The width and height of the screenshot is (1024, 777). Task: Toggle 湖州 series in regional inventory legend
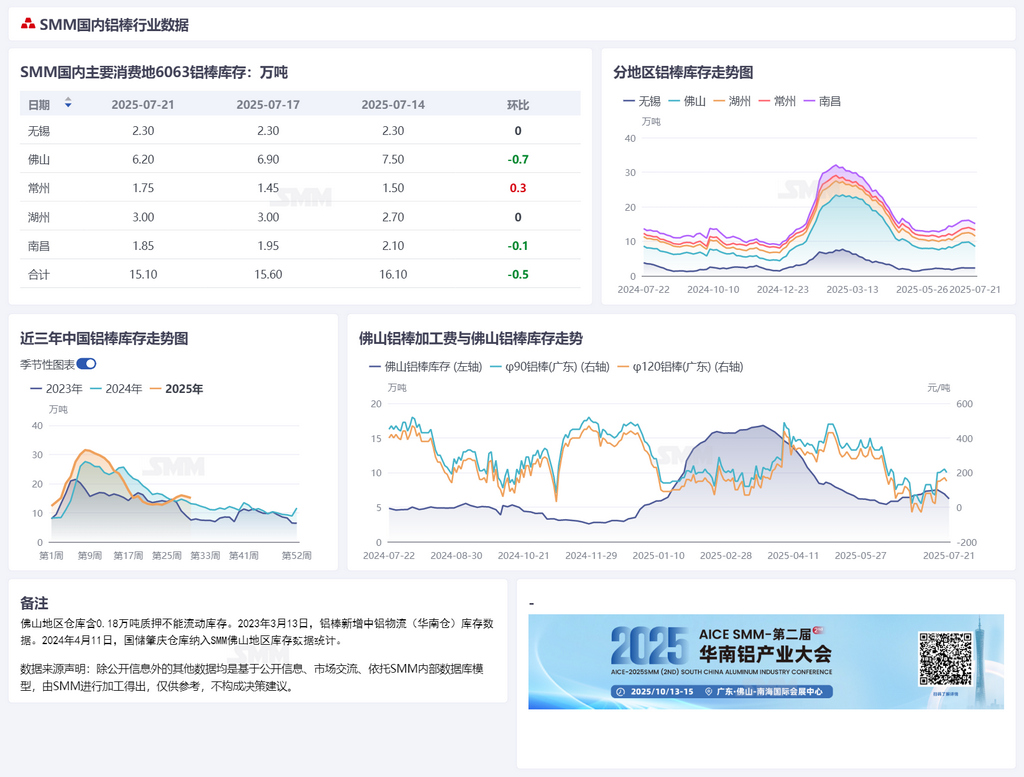click(x=732, y=101)
